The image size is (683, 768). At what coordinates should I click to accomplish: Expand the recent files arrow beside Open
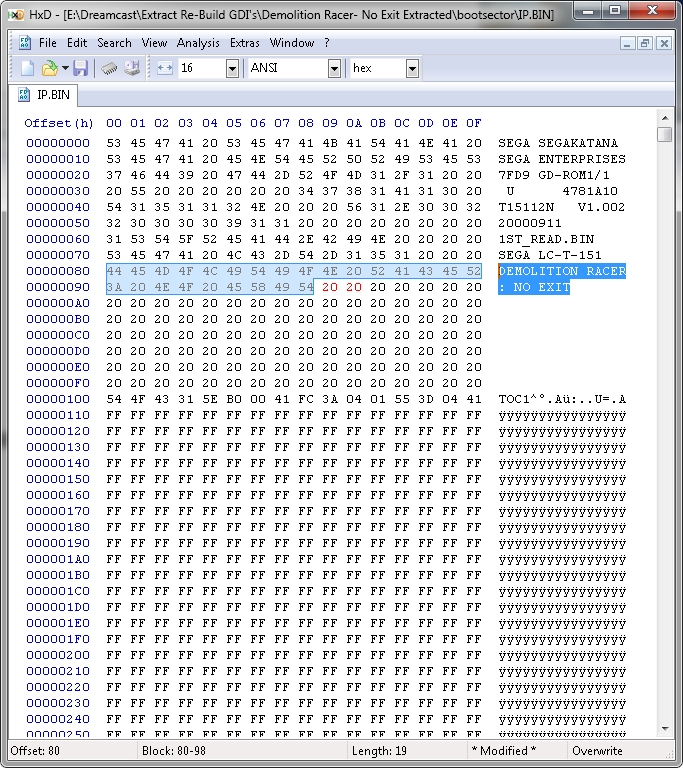click(x=65, y=68)
